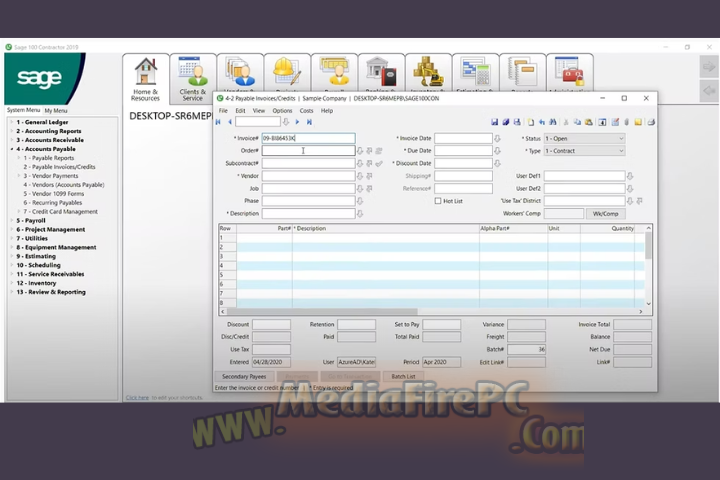Click the Paste toolbar icon
The width and height of the screenshot is (720, 480).
click(x=589, y=122)
